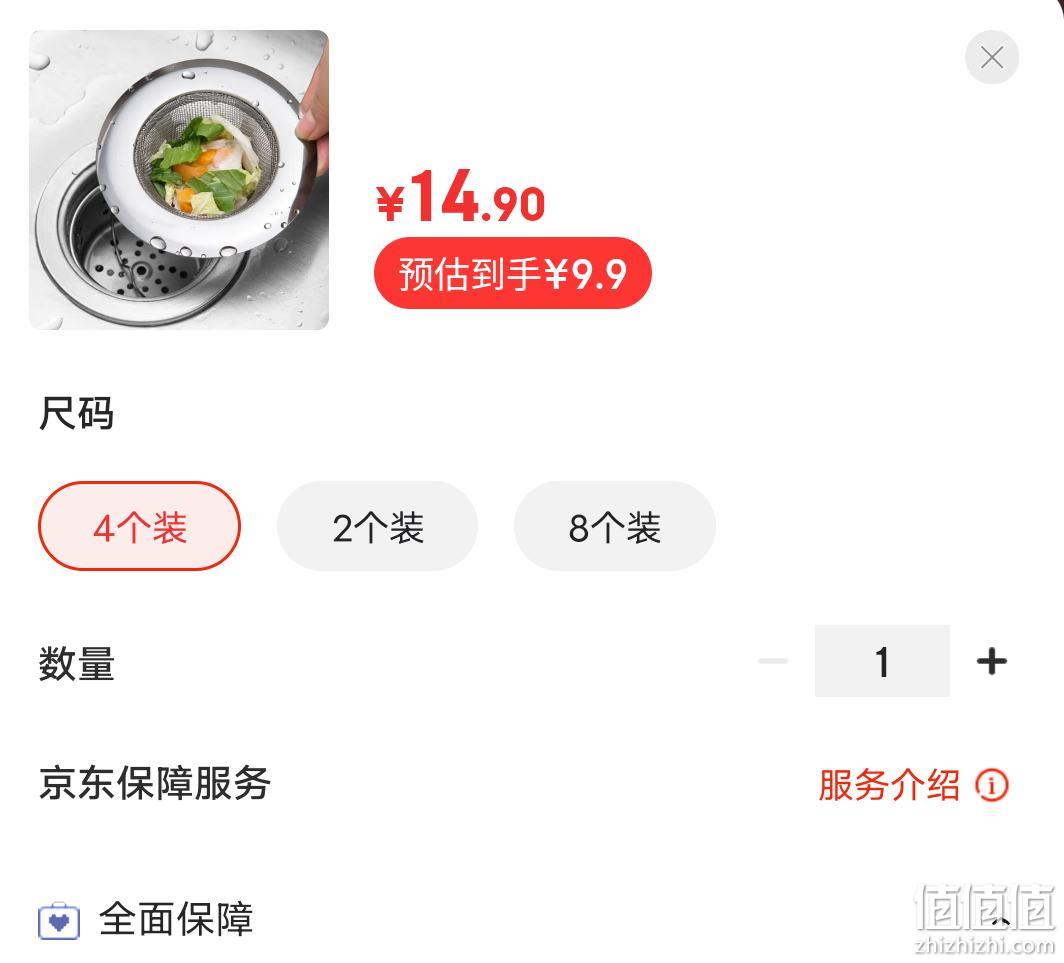
Task: Decrease quantity with the minus icon
Action: pyautogui.click(x=773, y=660)
